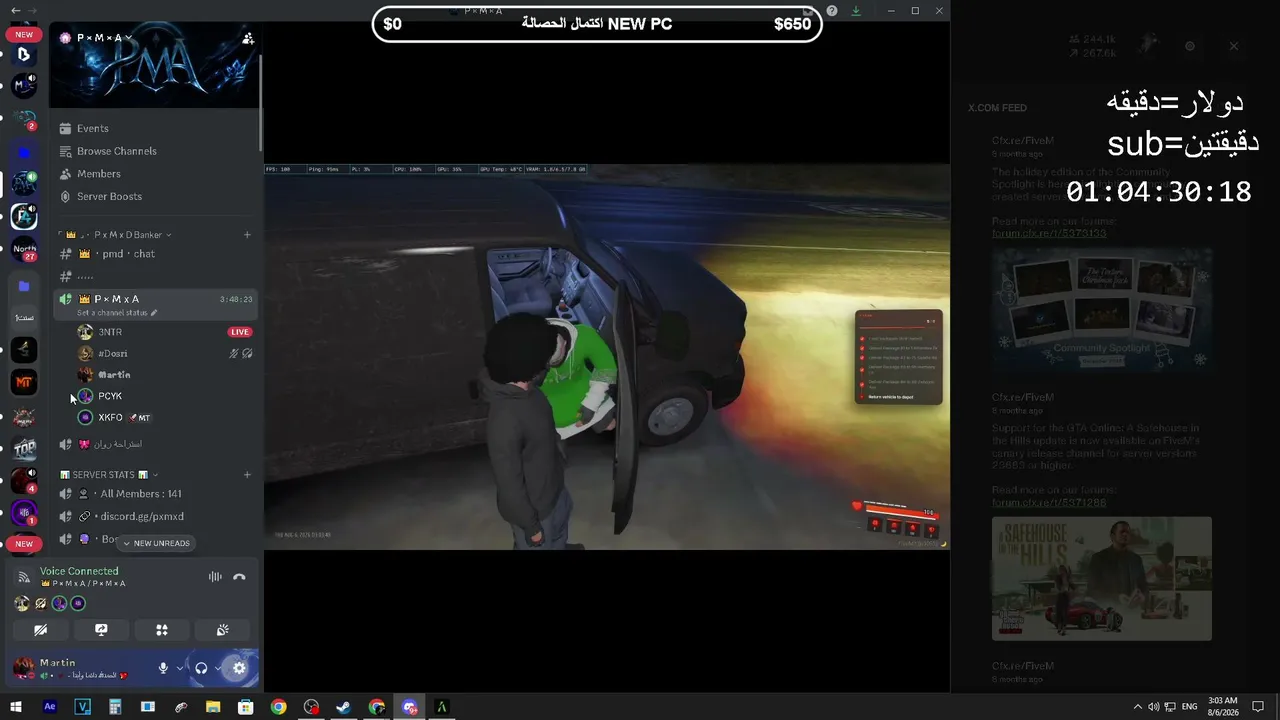Open headphone output options arrow
This screenshot has height=720, width=1280.
[x=218, y=668]
